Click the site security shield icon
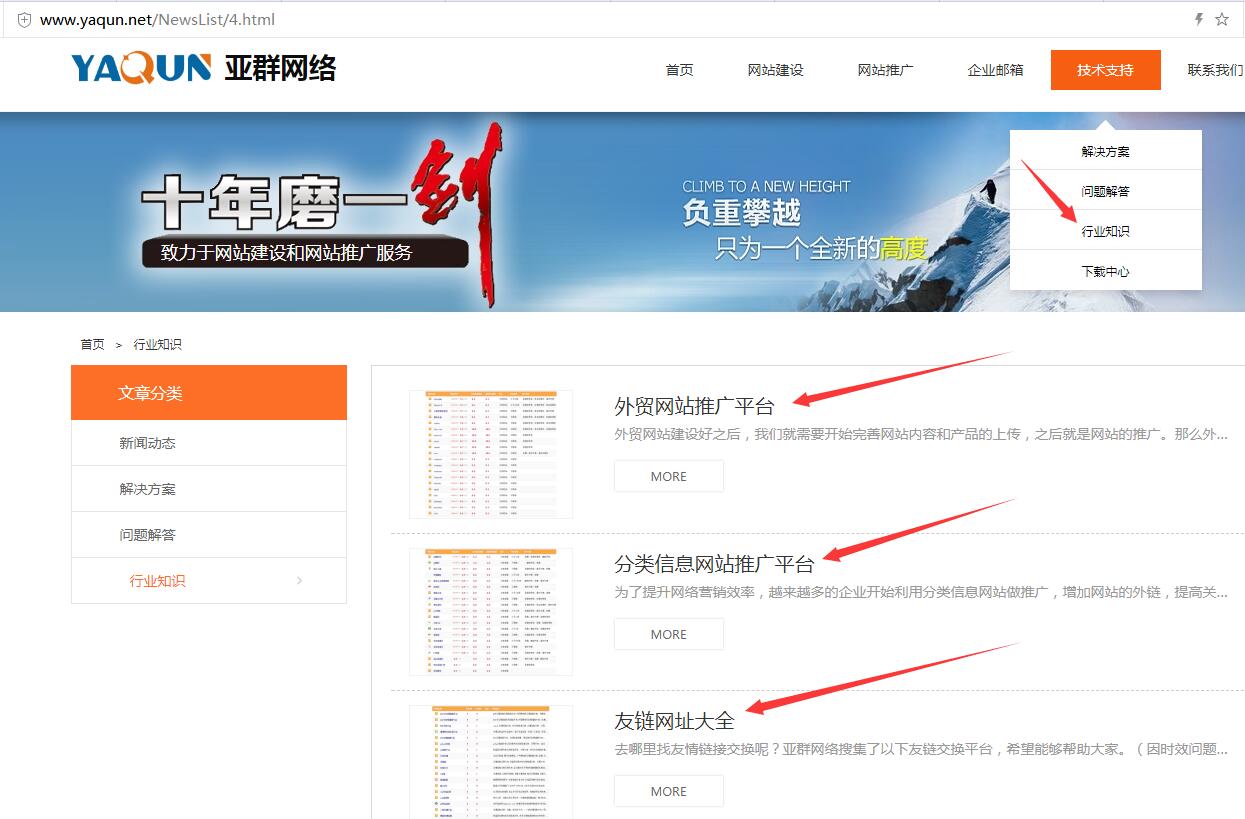Image resolution: width=1245 pixels, height=819 pixels. pyautogui.click(x=24, y=20)
